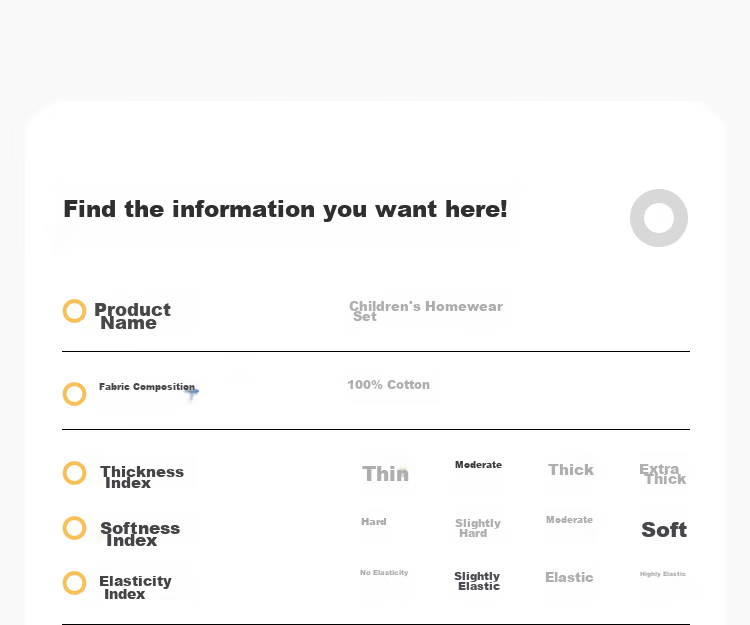Screen dimensions: 750x625
Task: Select the No Elasticity option
Action: pyautogui.click(x=384, y=572)
